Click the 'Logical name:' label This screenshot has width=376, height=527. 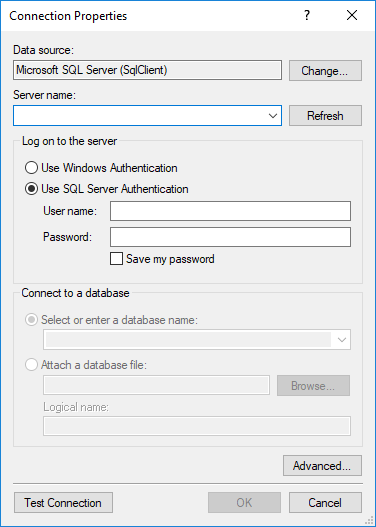(76, 407)
